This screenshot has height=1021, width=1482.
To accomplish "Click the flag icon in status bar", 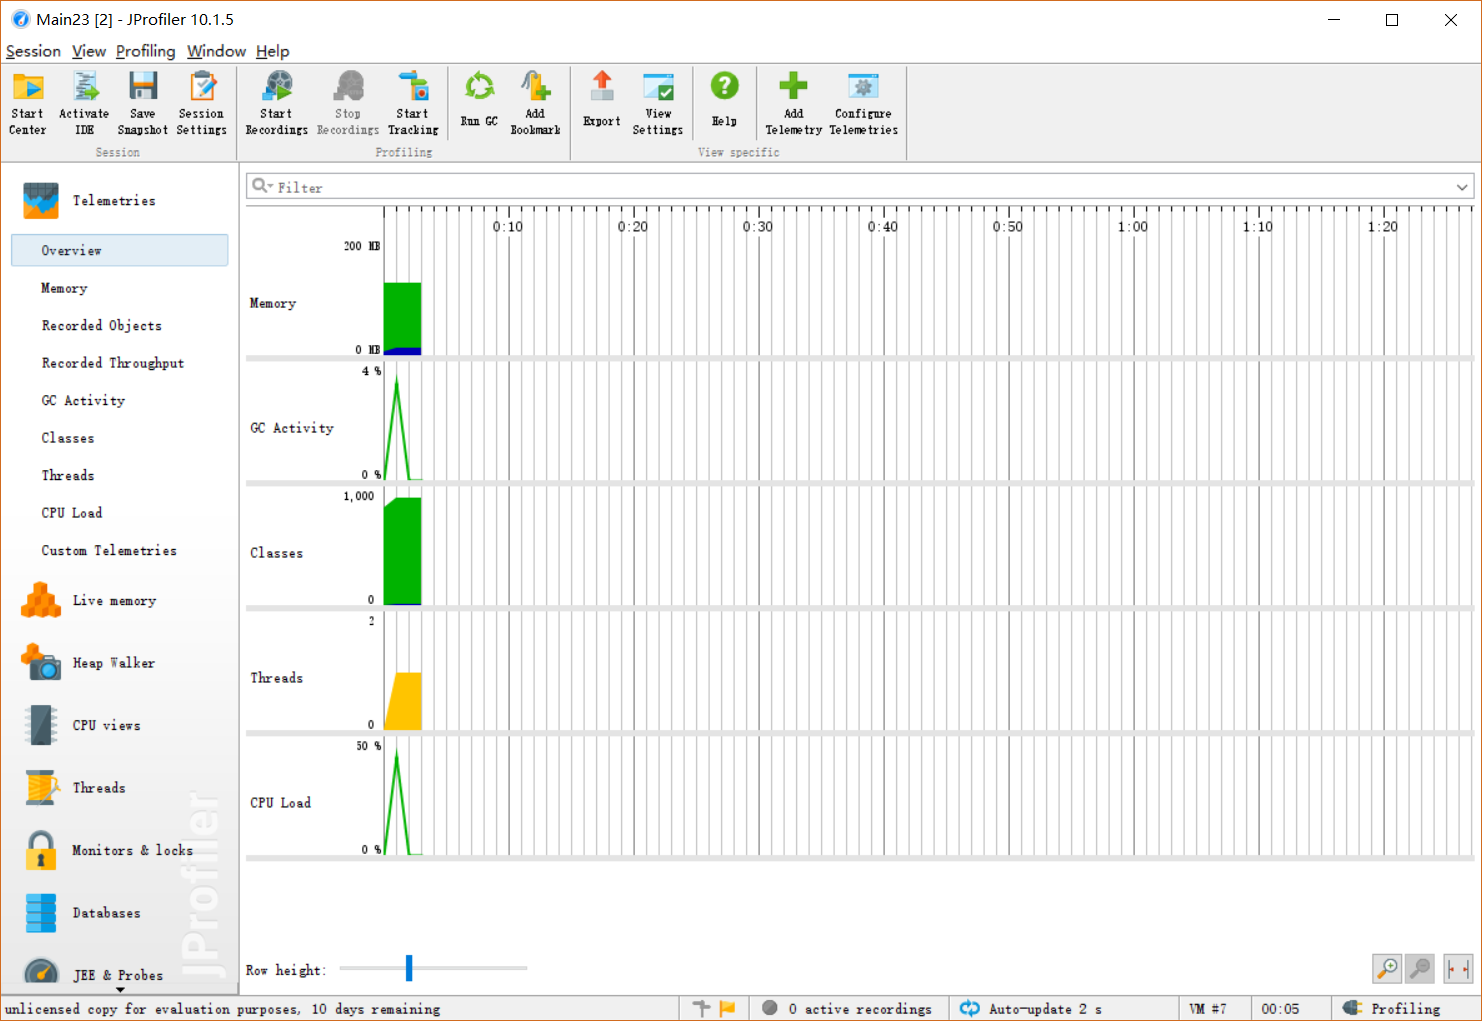I will (x=728, y=1008).
